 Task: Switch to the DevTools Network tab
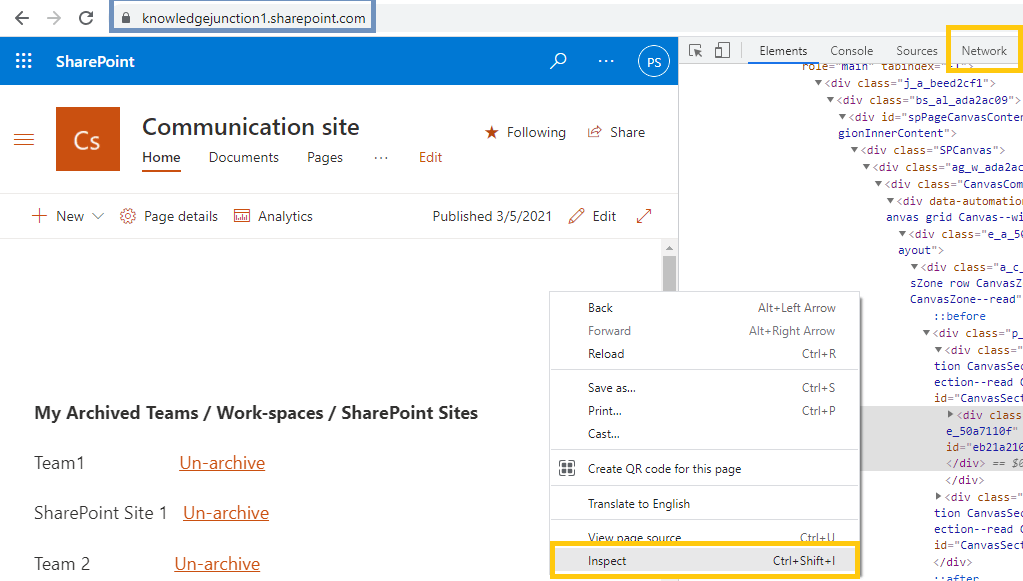coord(984,51)
